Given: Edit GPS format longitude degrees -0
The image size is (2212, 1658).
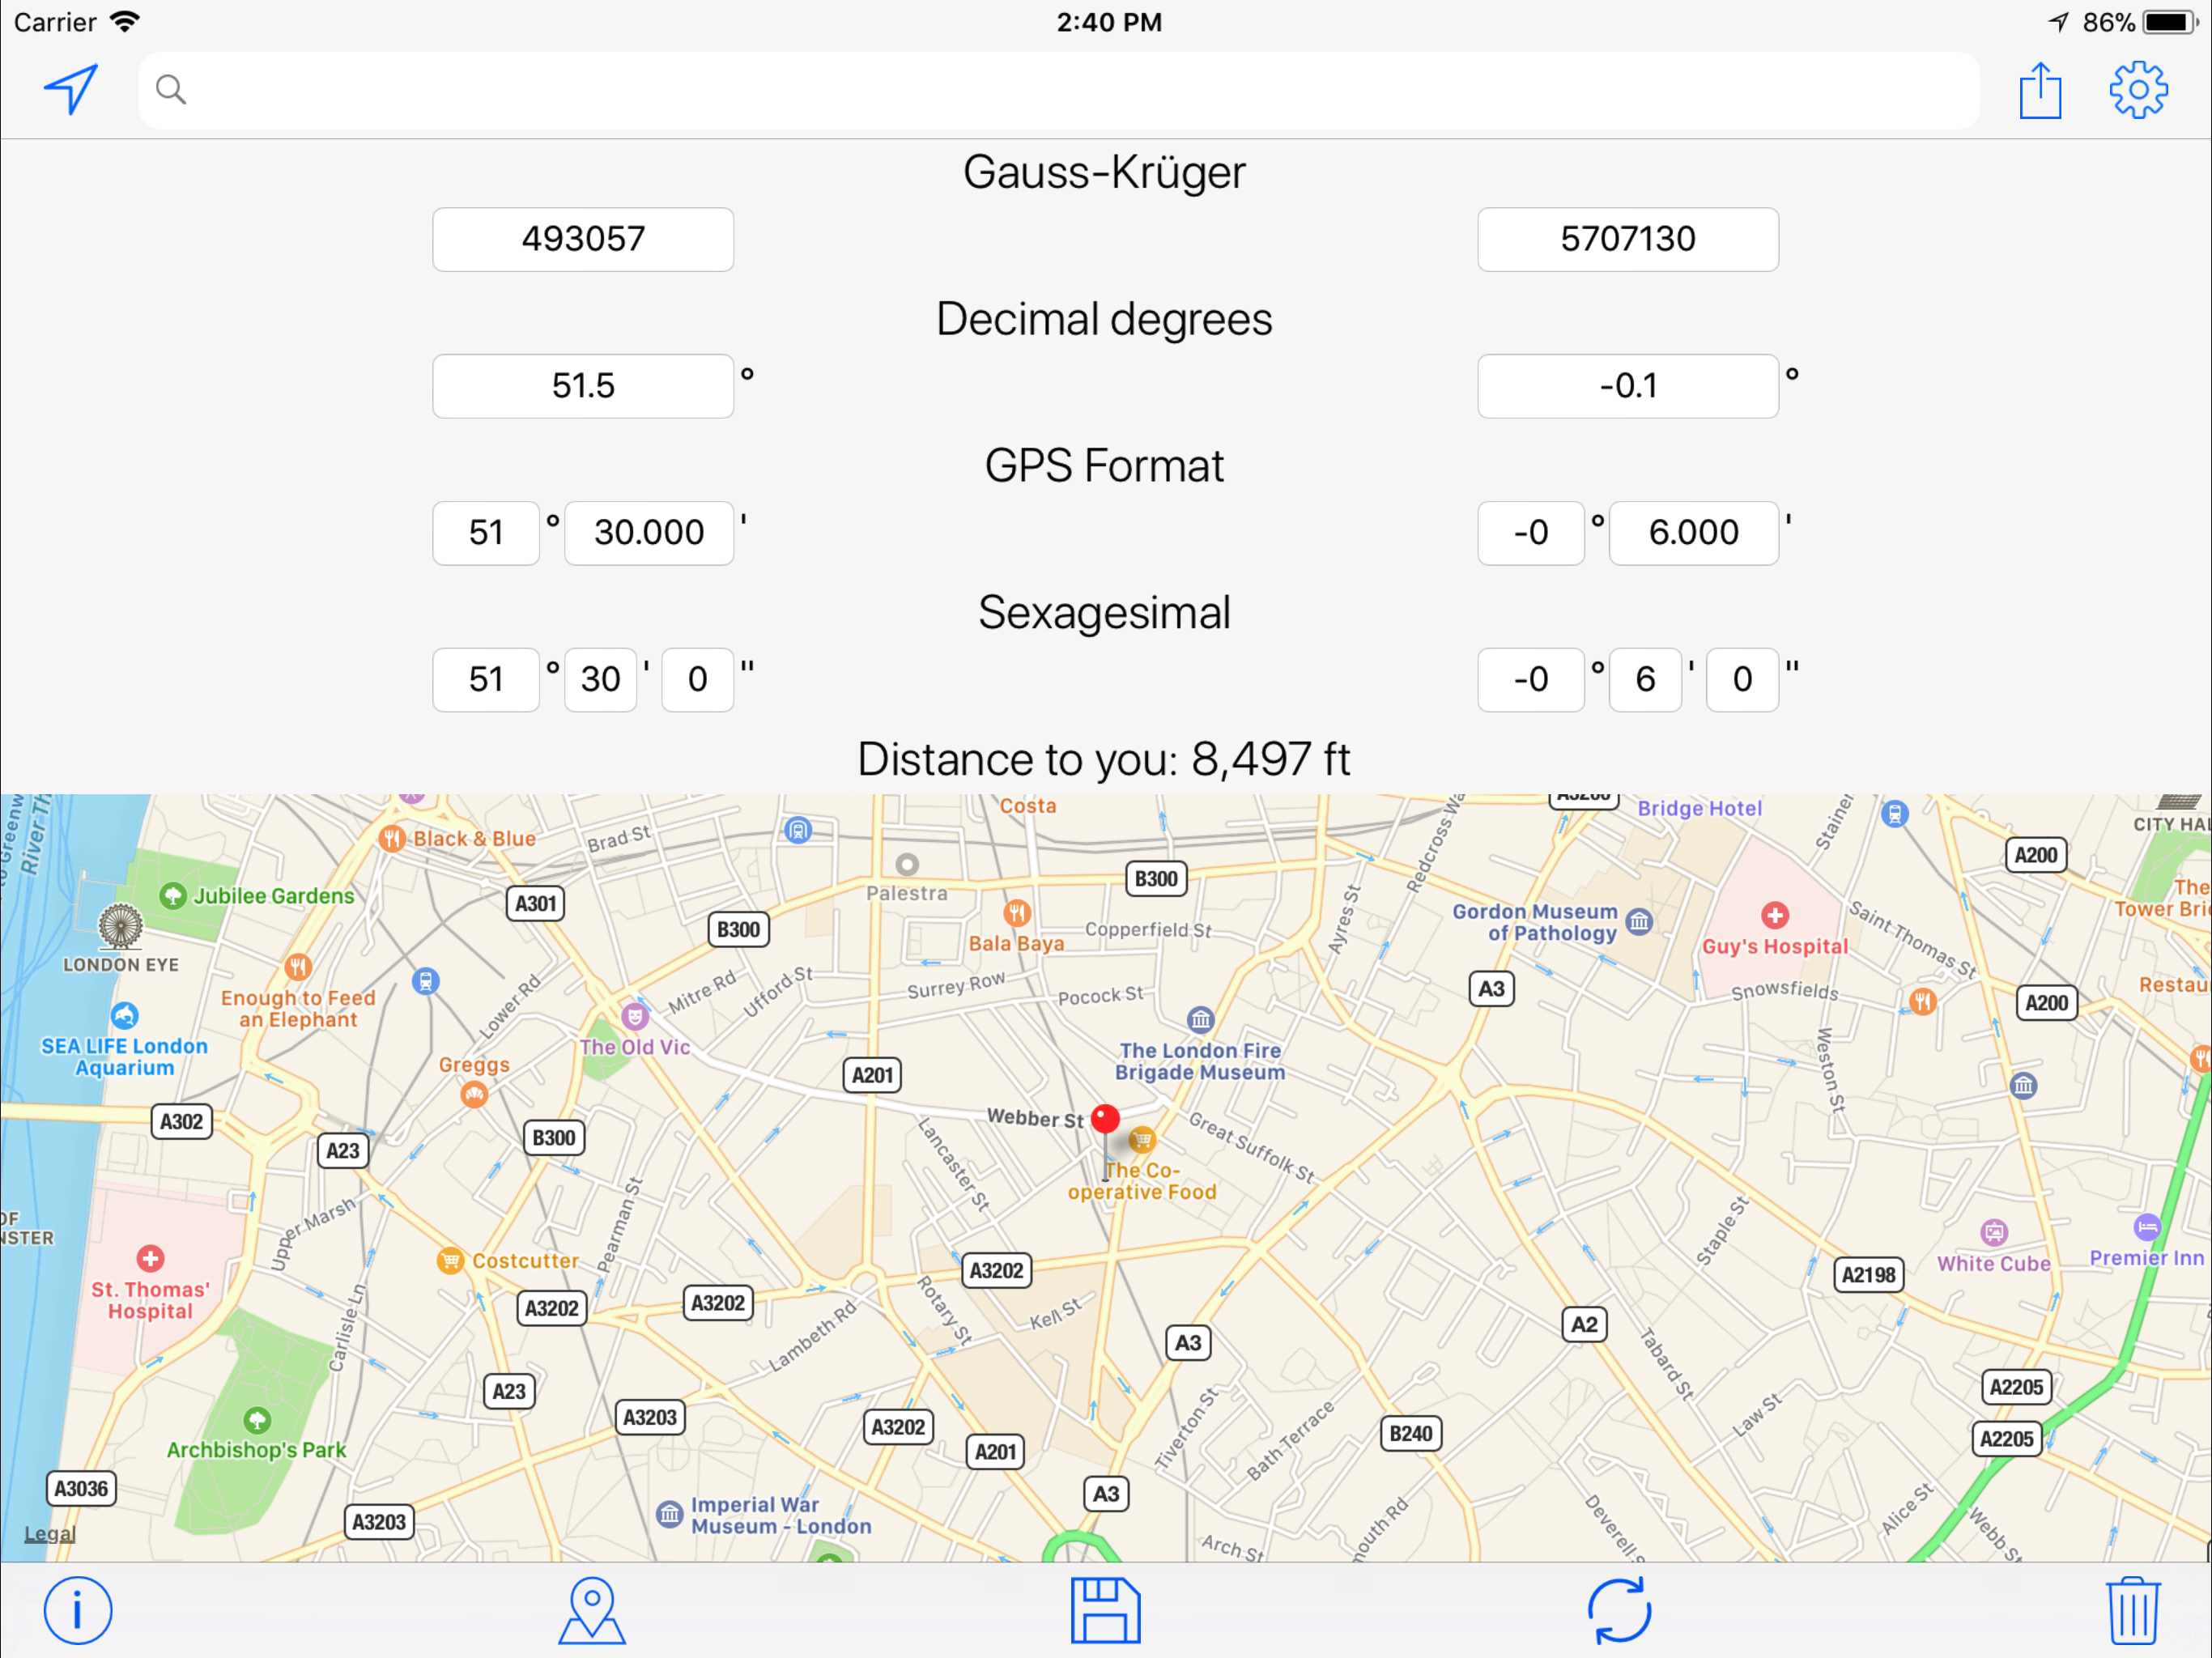Looking at the screenshot, I should [1531, 533].
